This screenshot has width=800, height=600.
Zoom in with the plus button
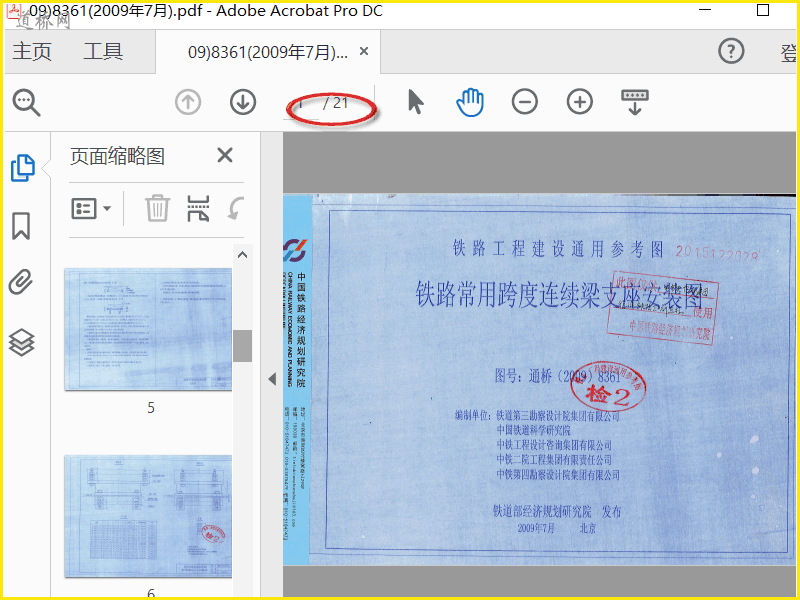pos(580,102)
